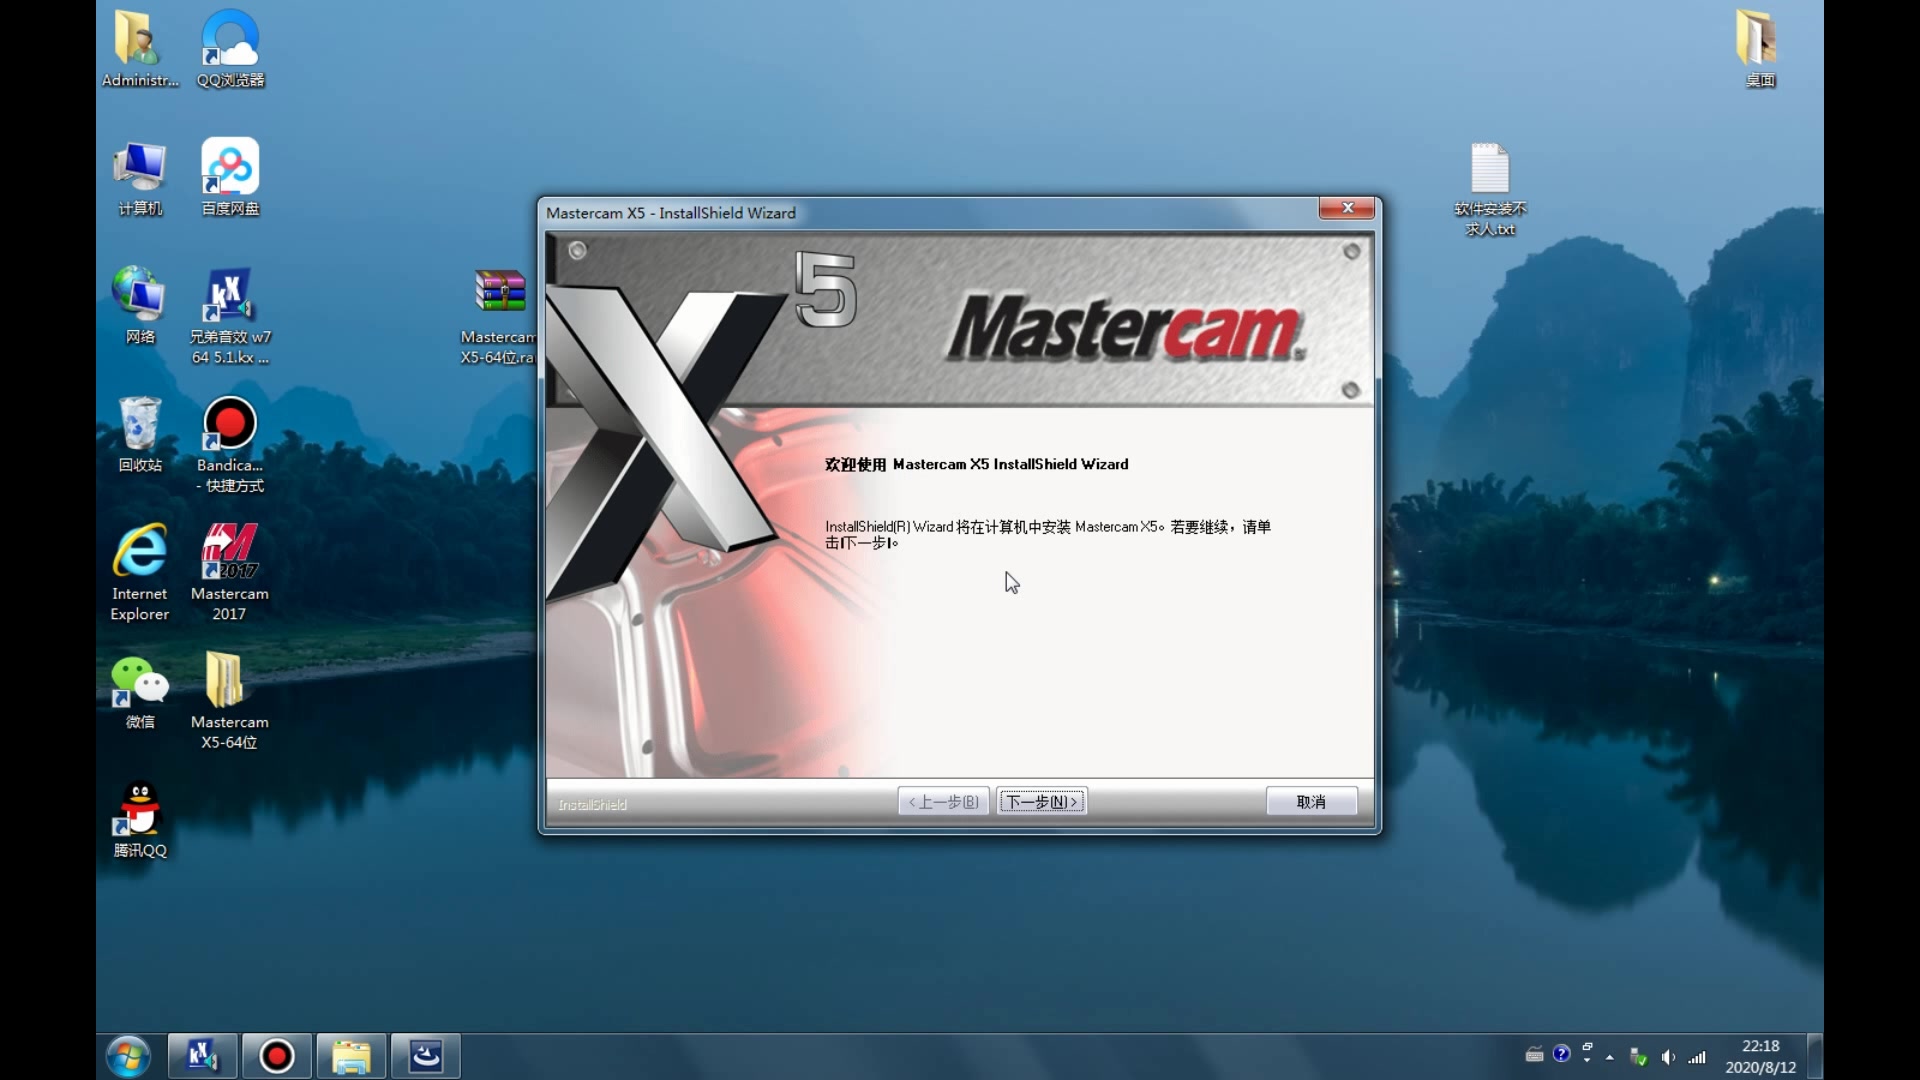
Task: Show hidden tray icons arrow
Action: [1610, 1057]
